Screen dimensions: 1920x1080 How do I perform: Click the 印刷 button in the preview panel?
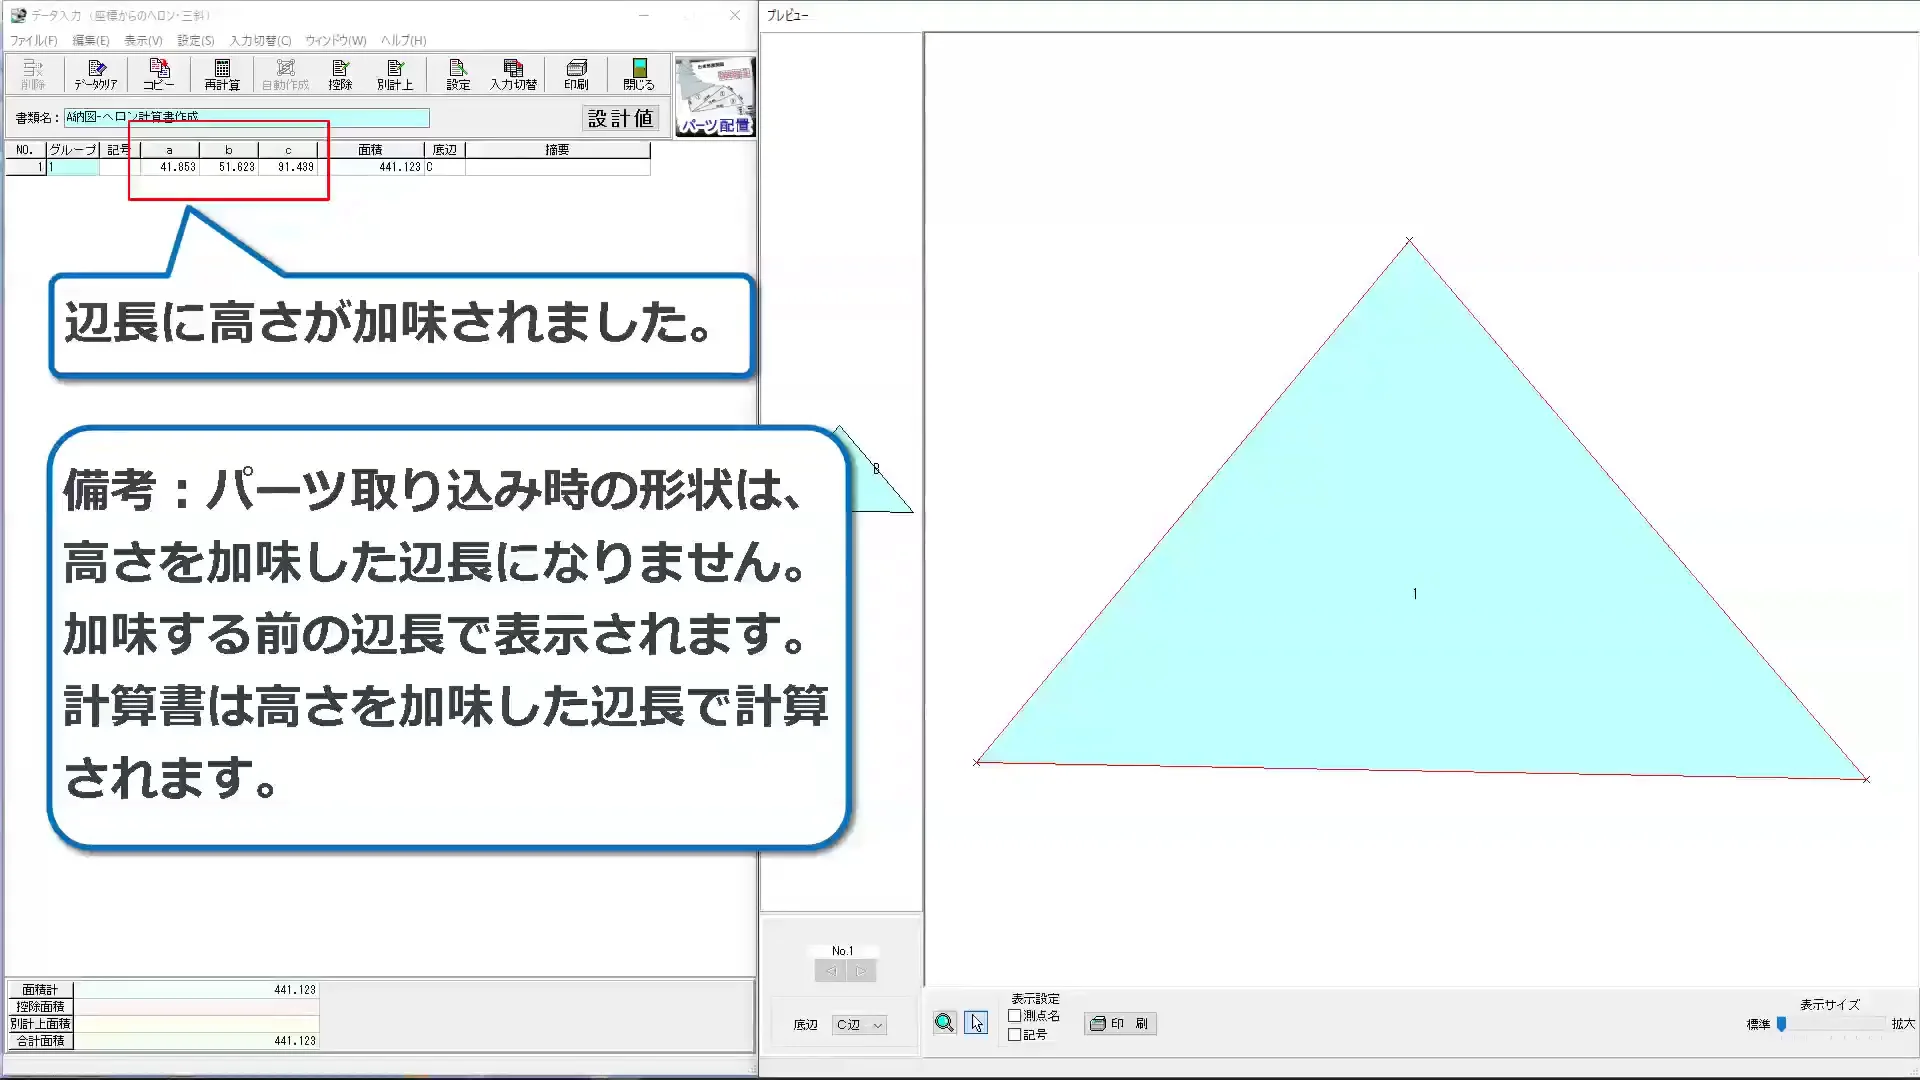coord(1119,1023)
